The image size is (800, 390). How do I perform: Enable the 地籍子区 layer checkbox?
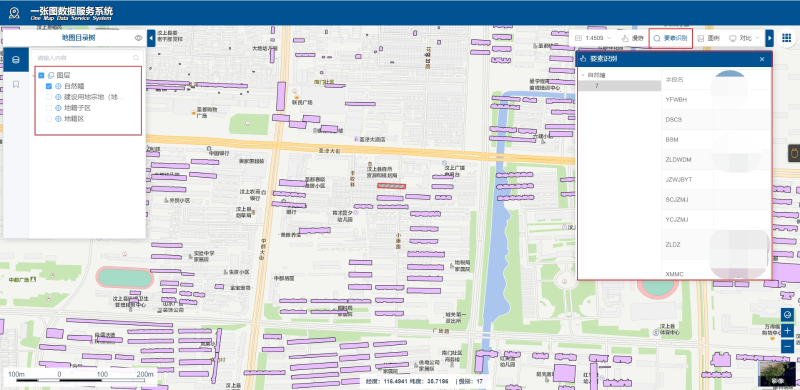(x=49, y=108)
